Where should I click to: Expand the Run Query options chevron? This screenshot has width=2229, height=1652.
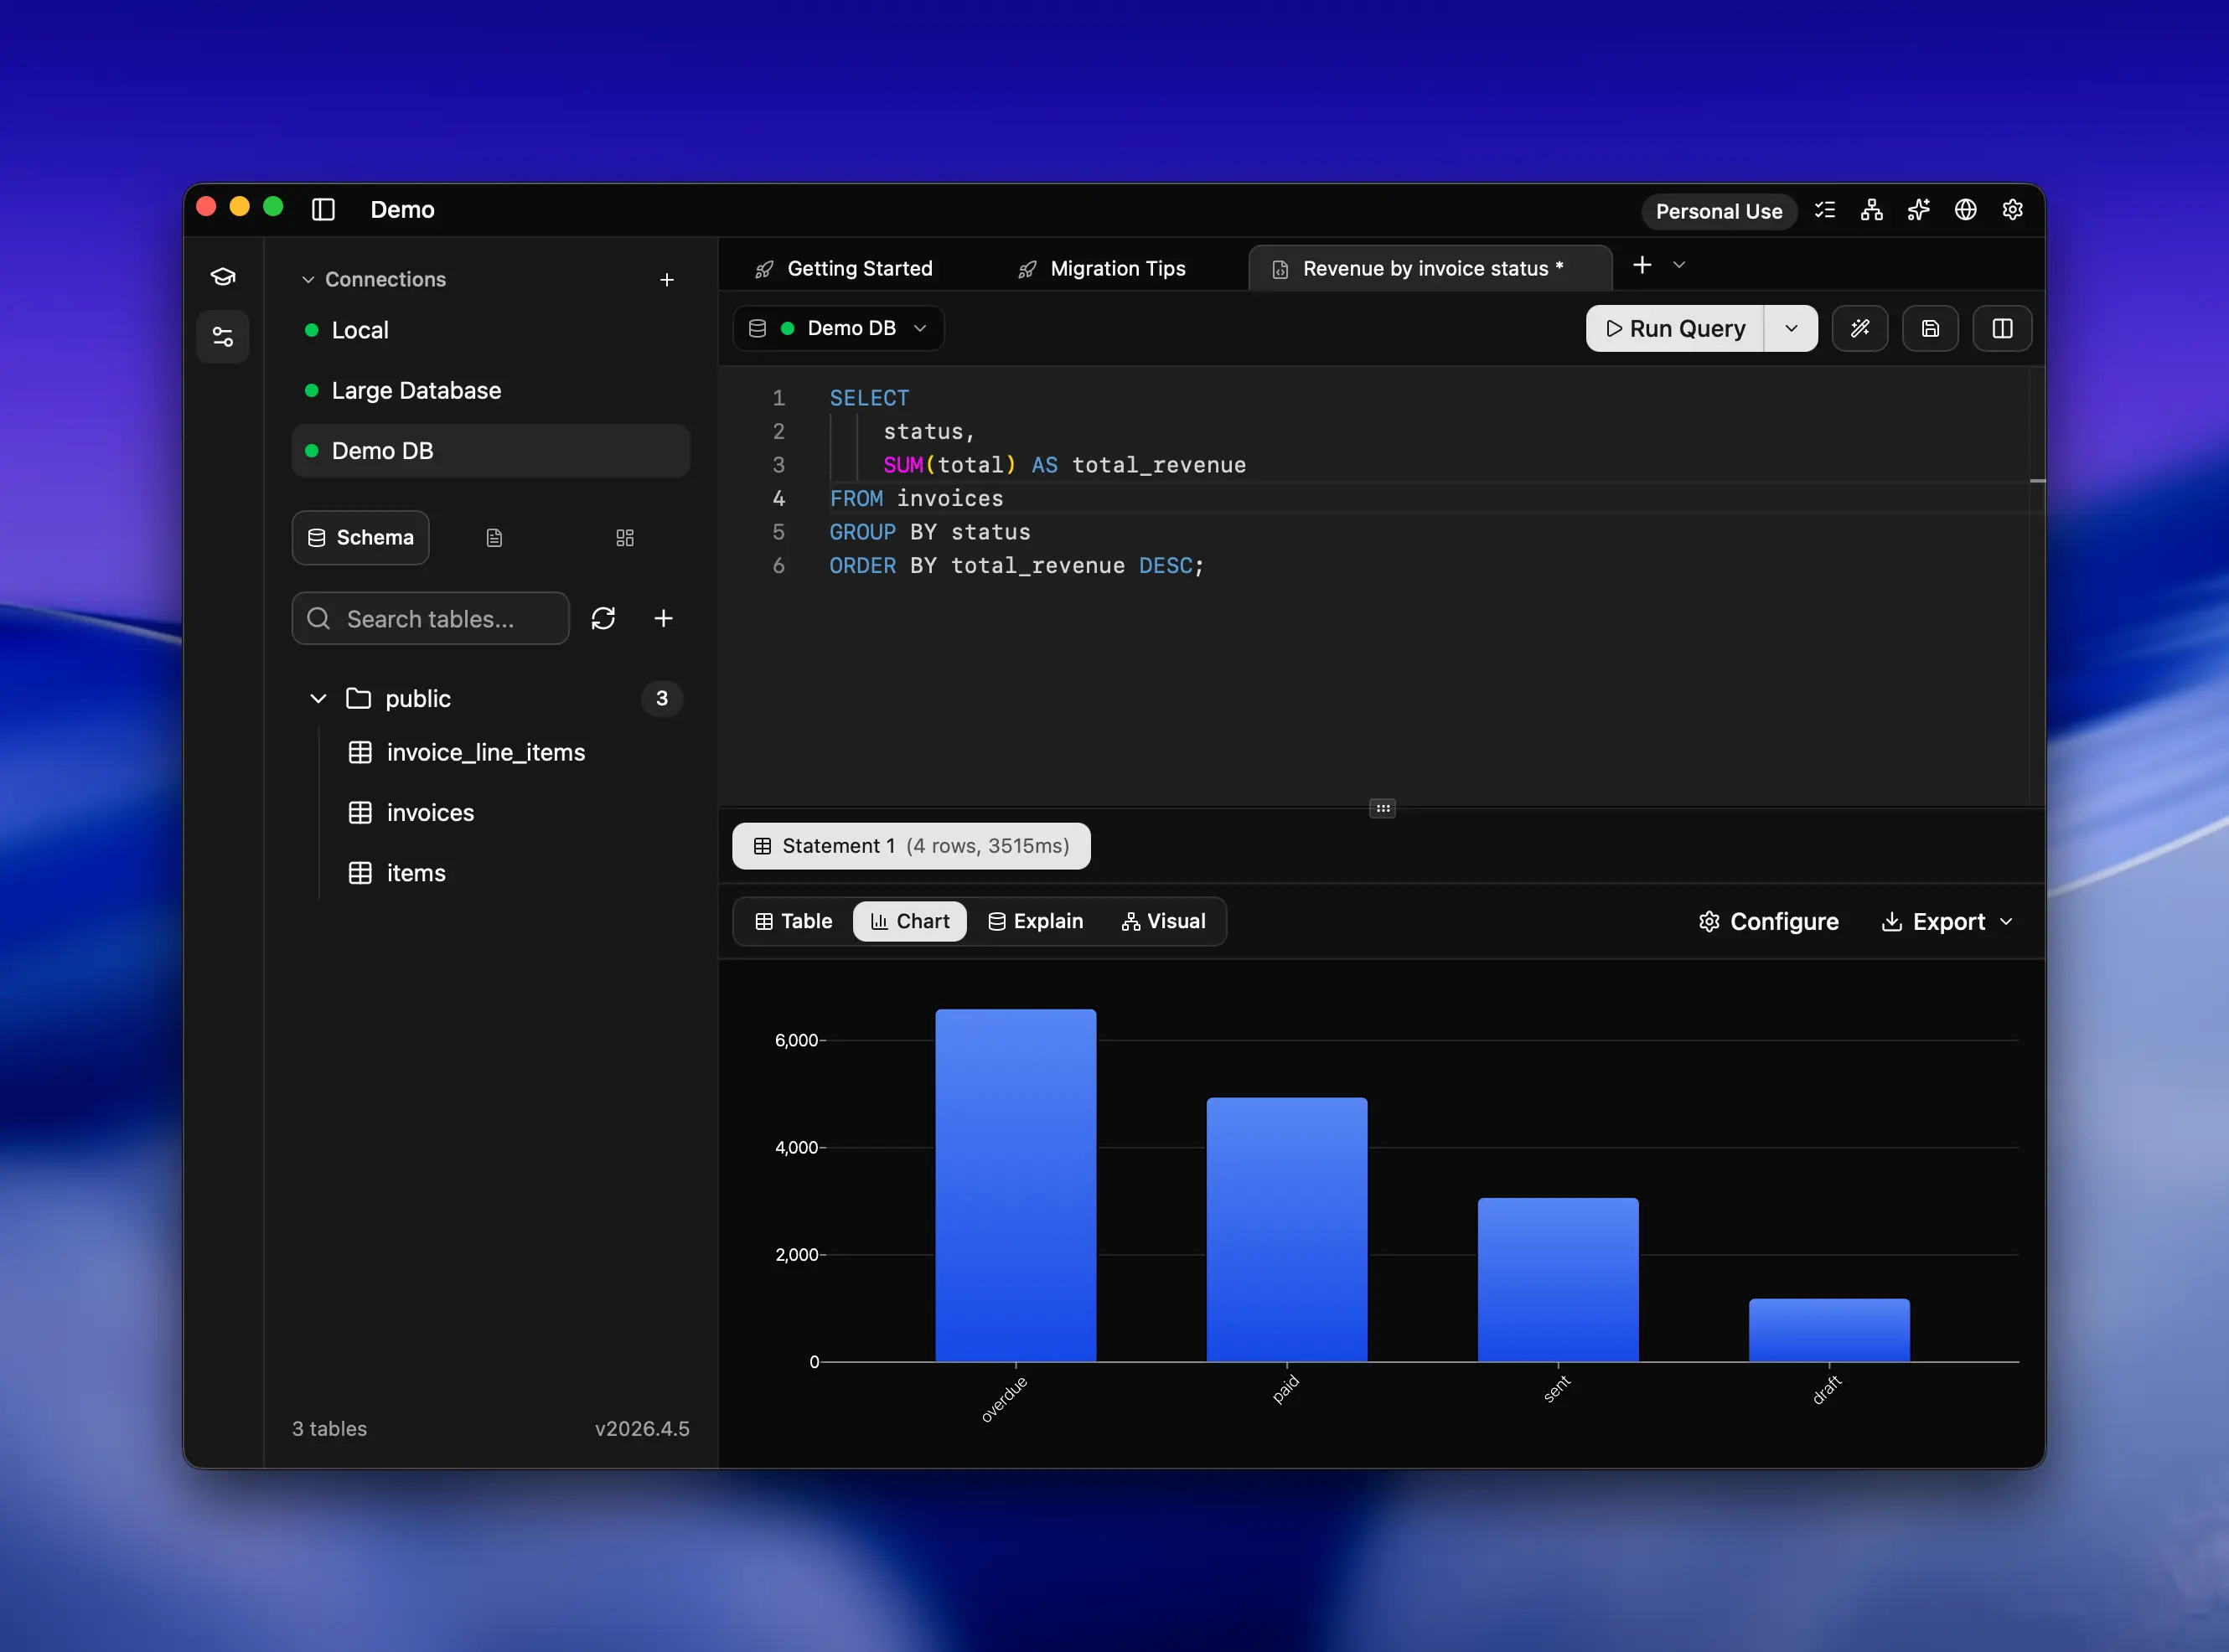point(1791,328)
